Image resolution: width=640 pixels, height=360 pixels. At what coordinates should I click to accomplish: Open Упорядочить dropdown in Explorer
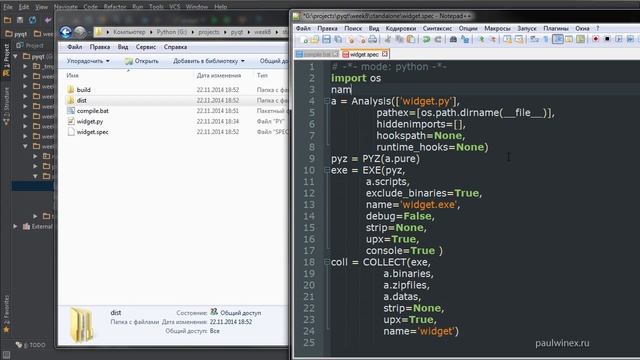(x=88, y=61)
